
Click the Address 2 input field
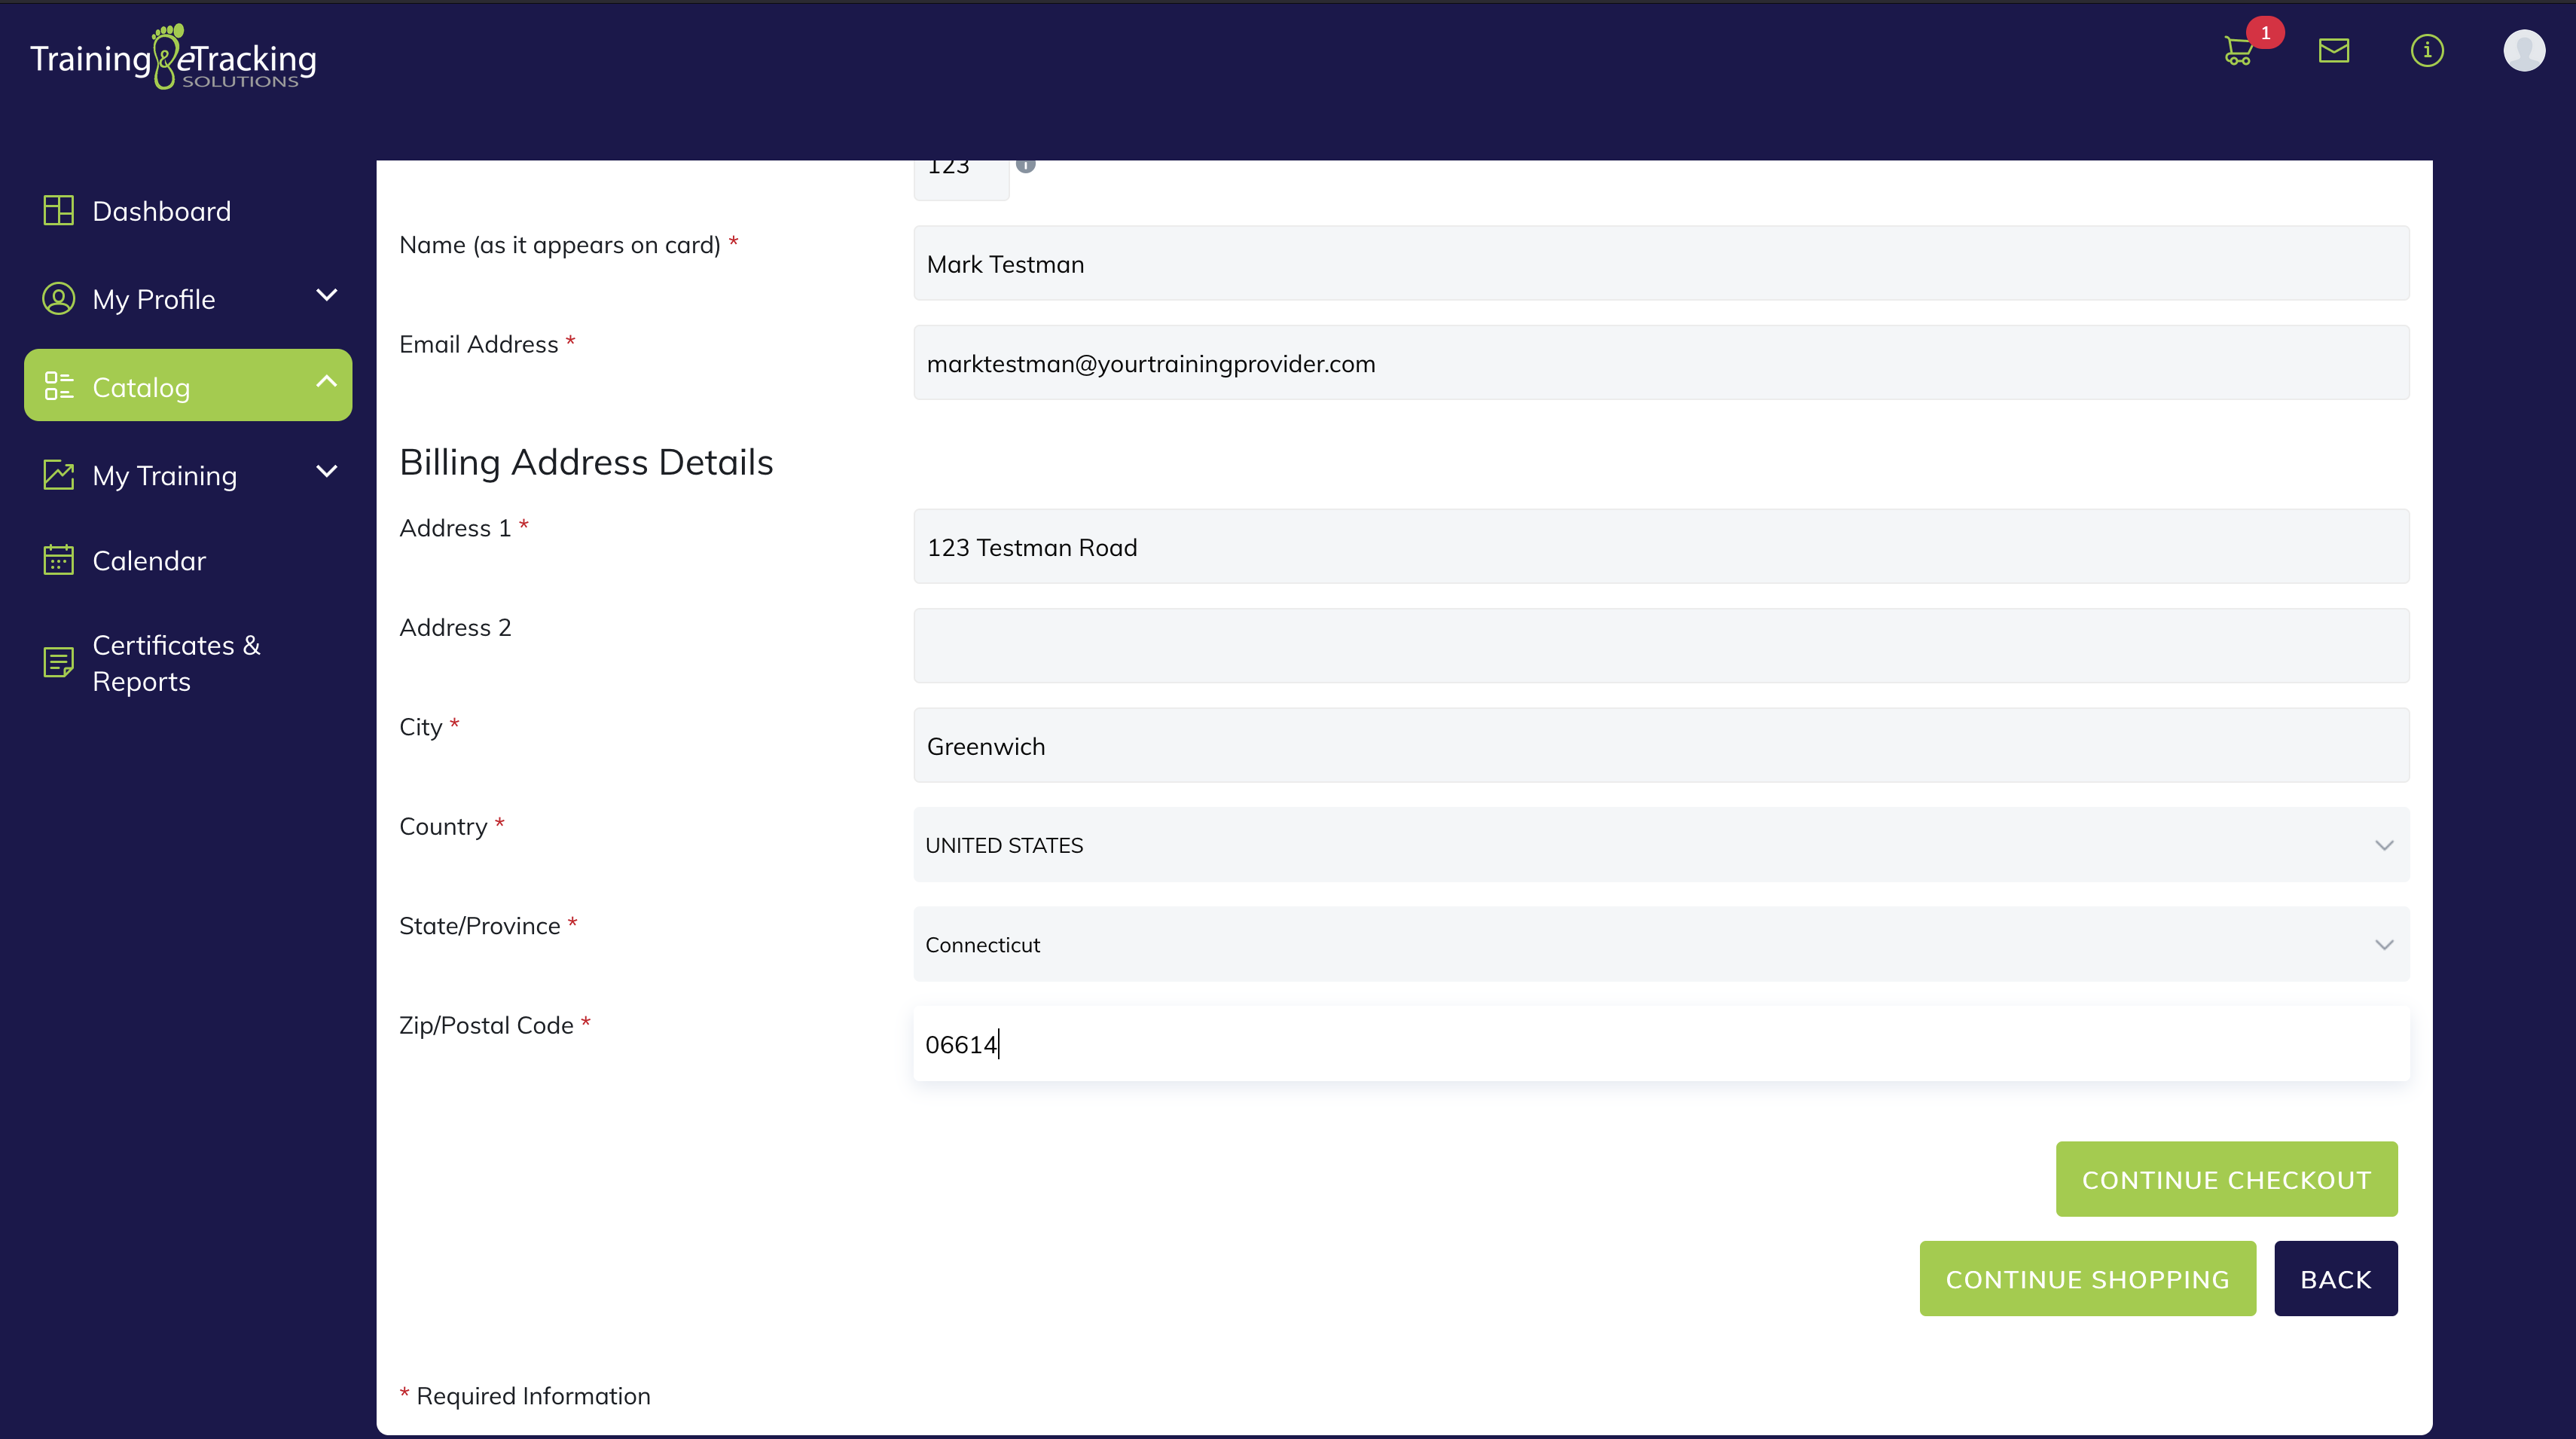click(1660, 646)
